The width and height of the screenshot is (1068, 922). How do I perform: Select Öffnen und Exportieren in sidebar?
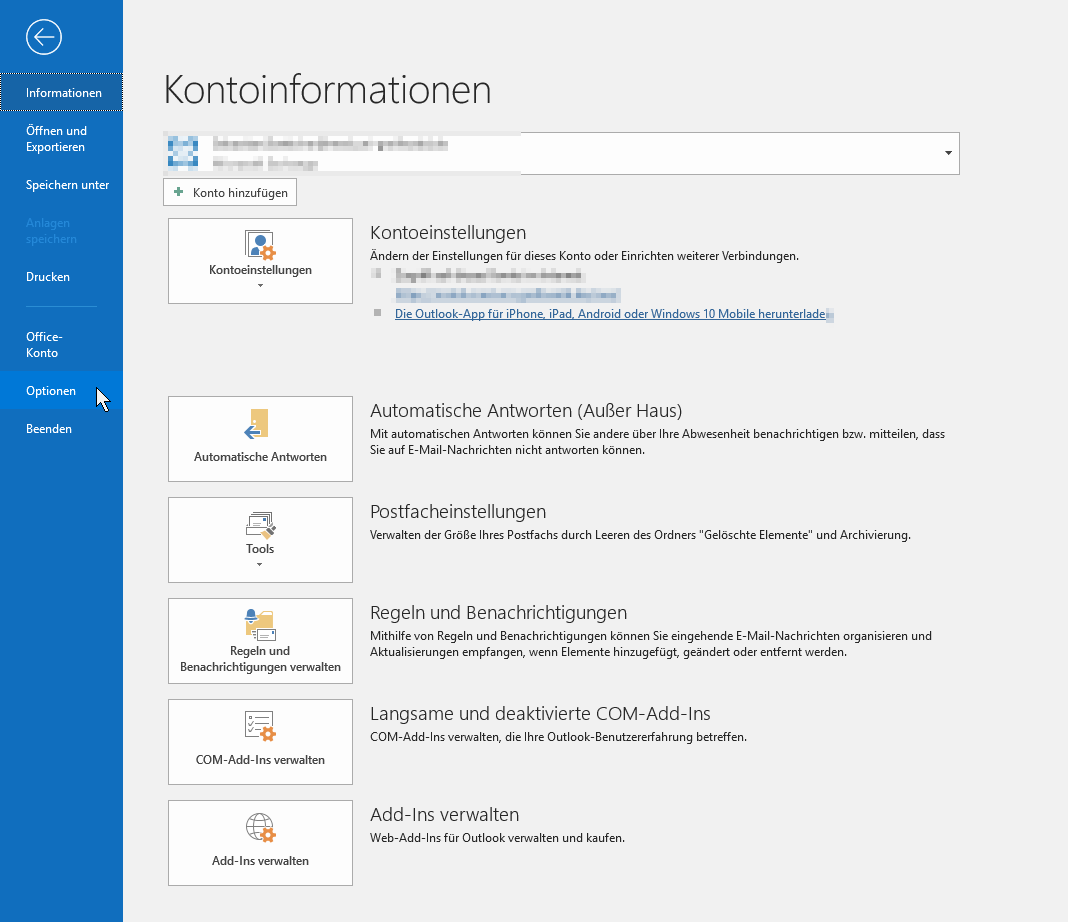[x=56, y=139]
